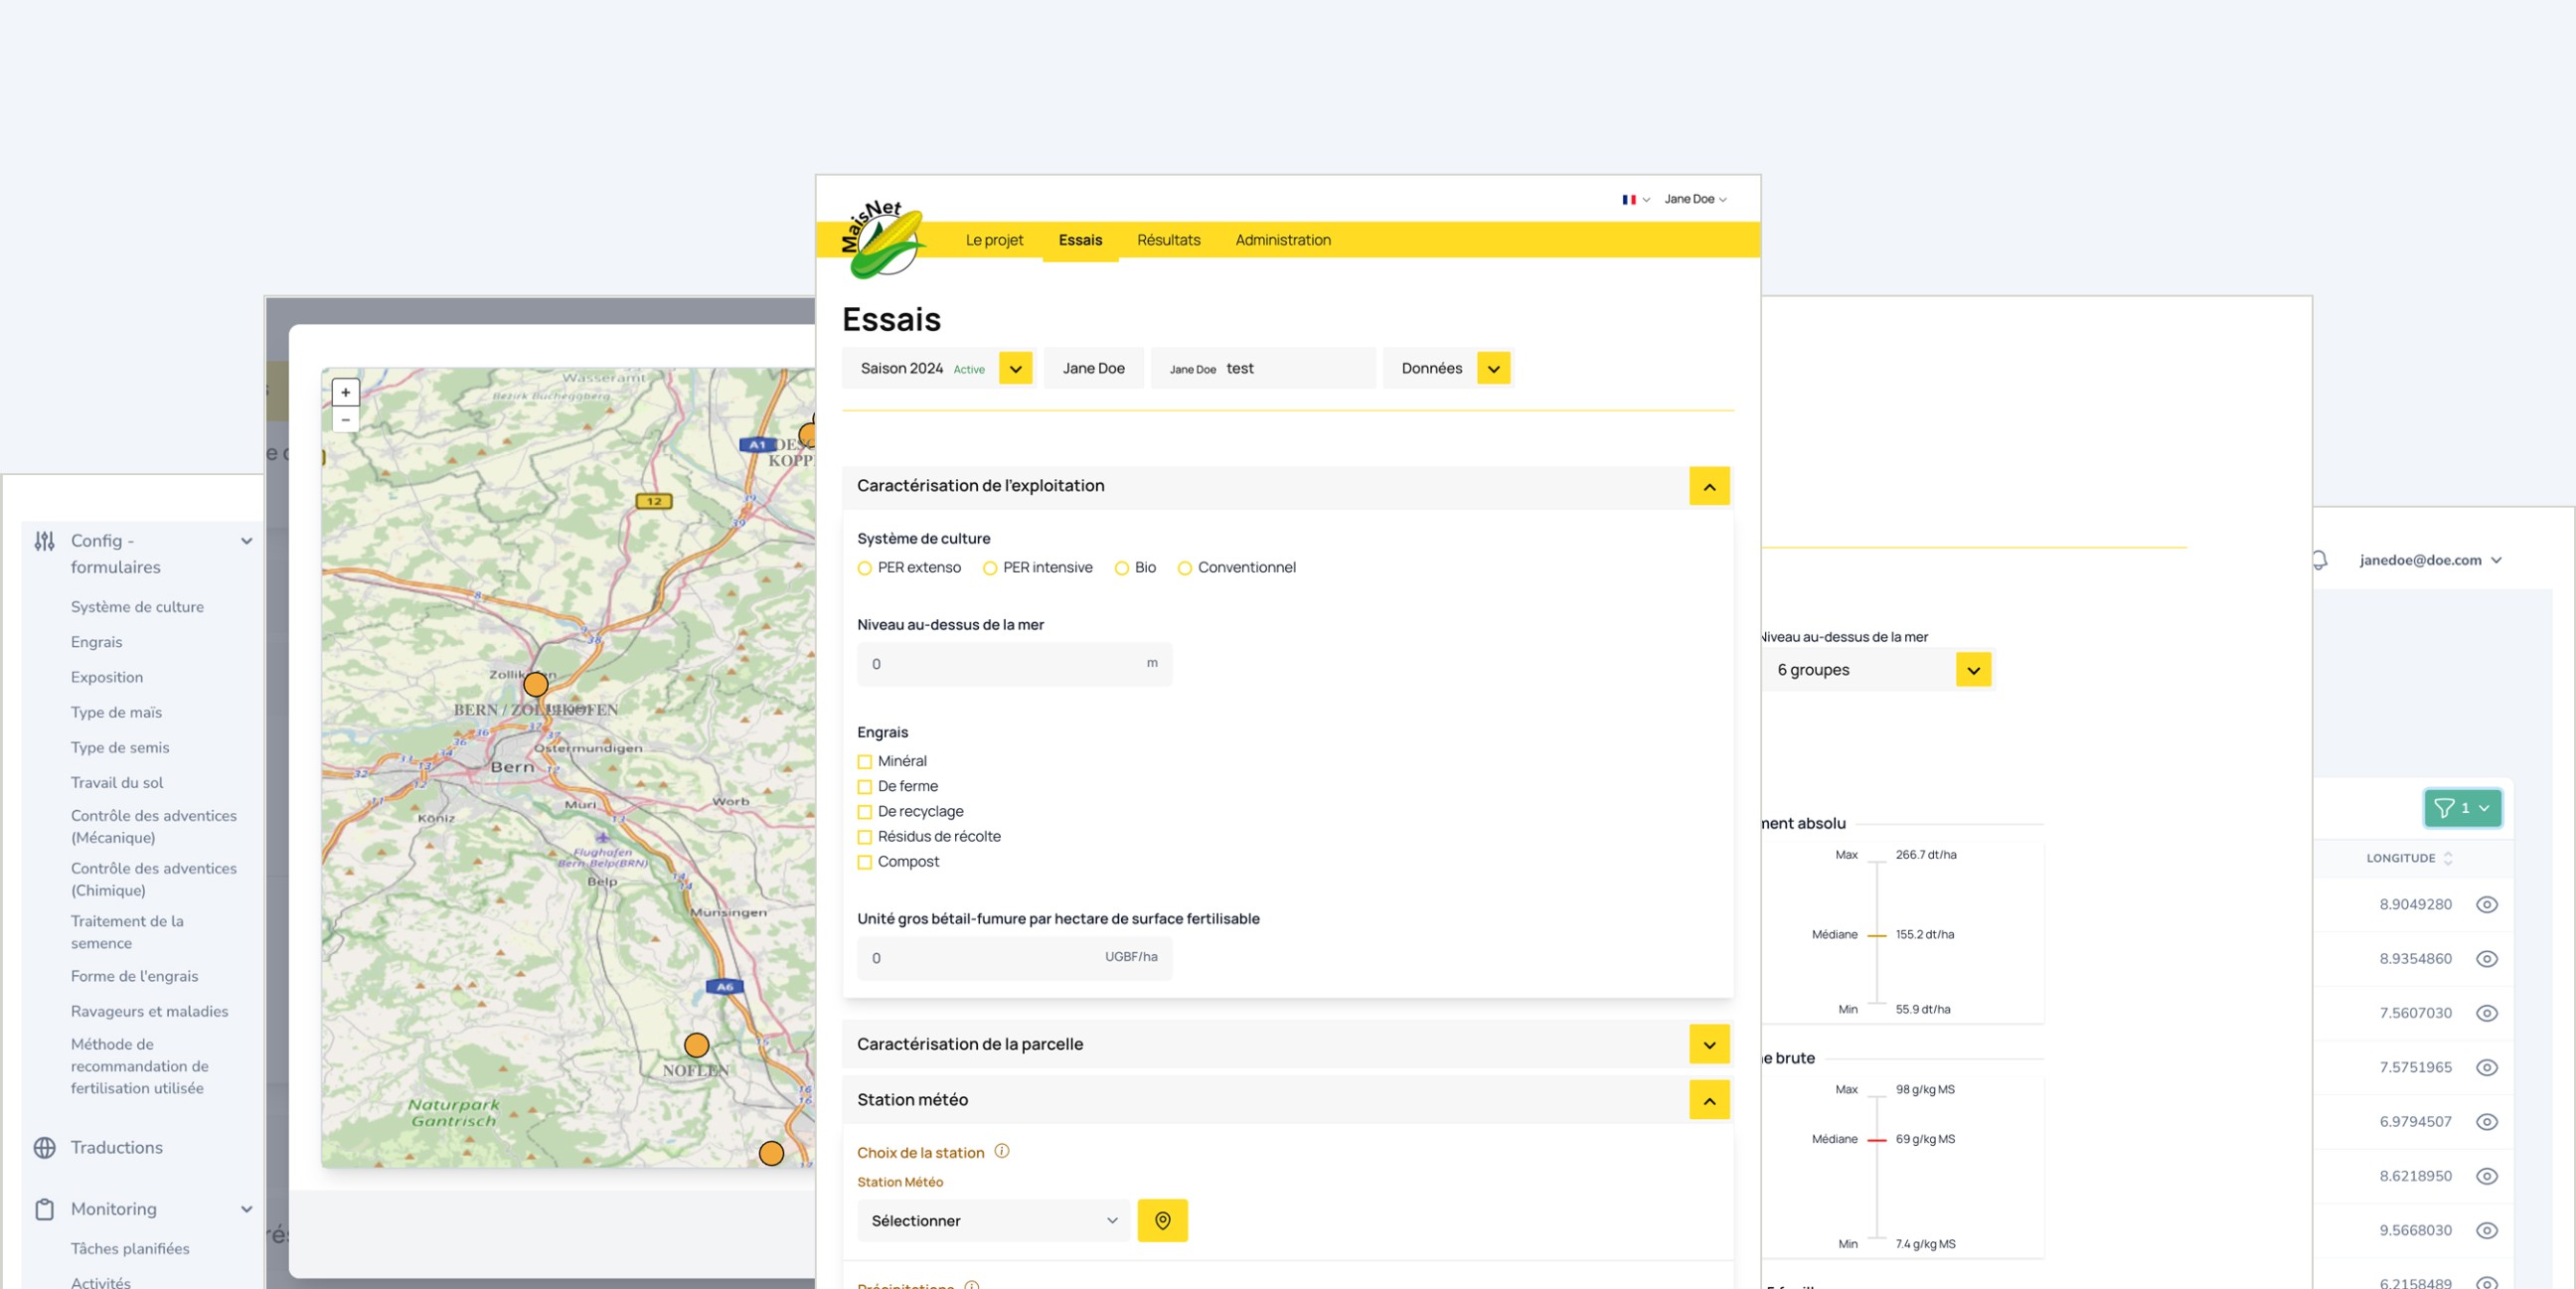
Task: Click the map zoom in plus button
Action: click(x=345, y=392)
